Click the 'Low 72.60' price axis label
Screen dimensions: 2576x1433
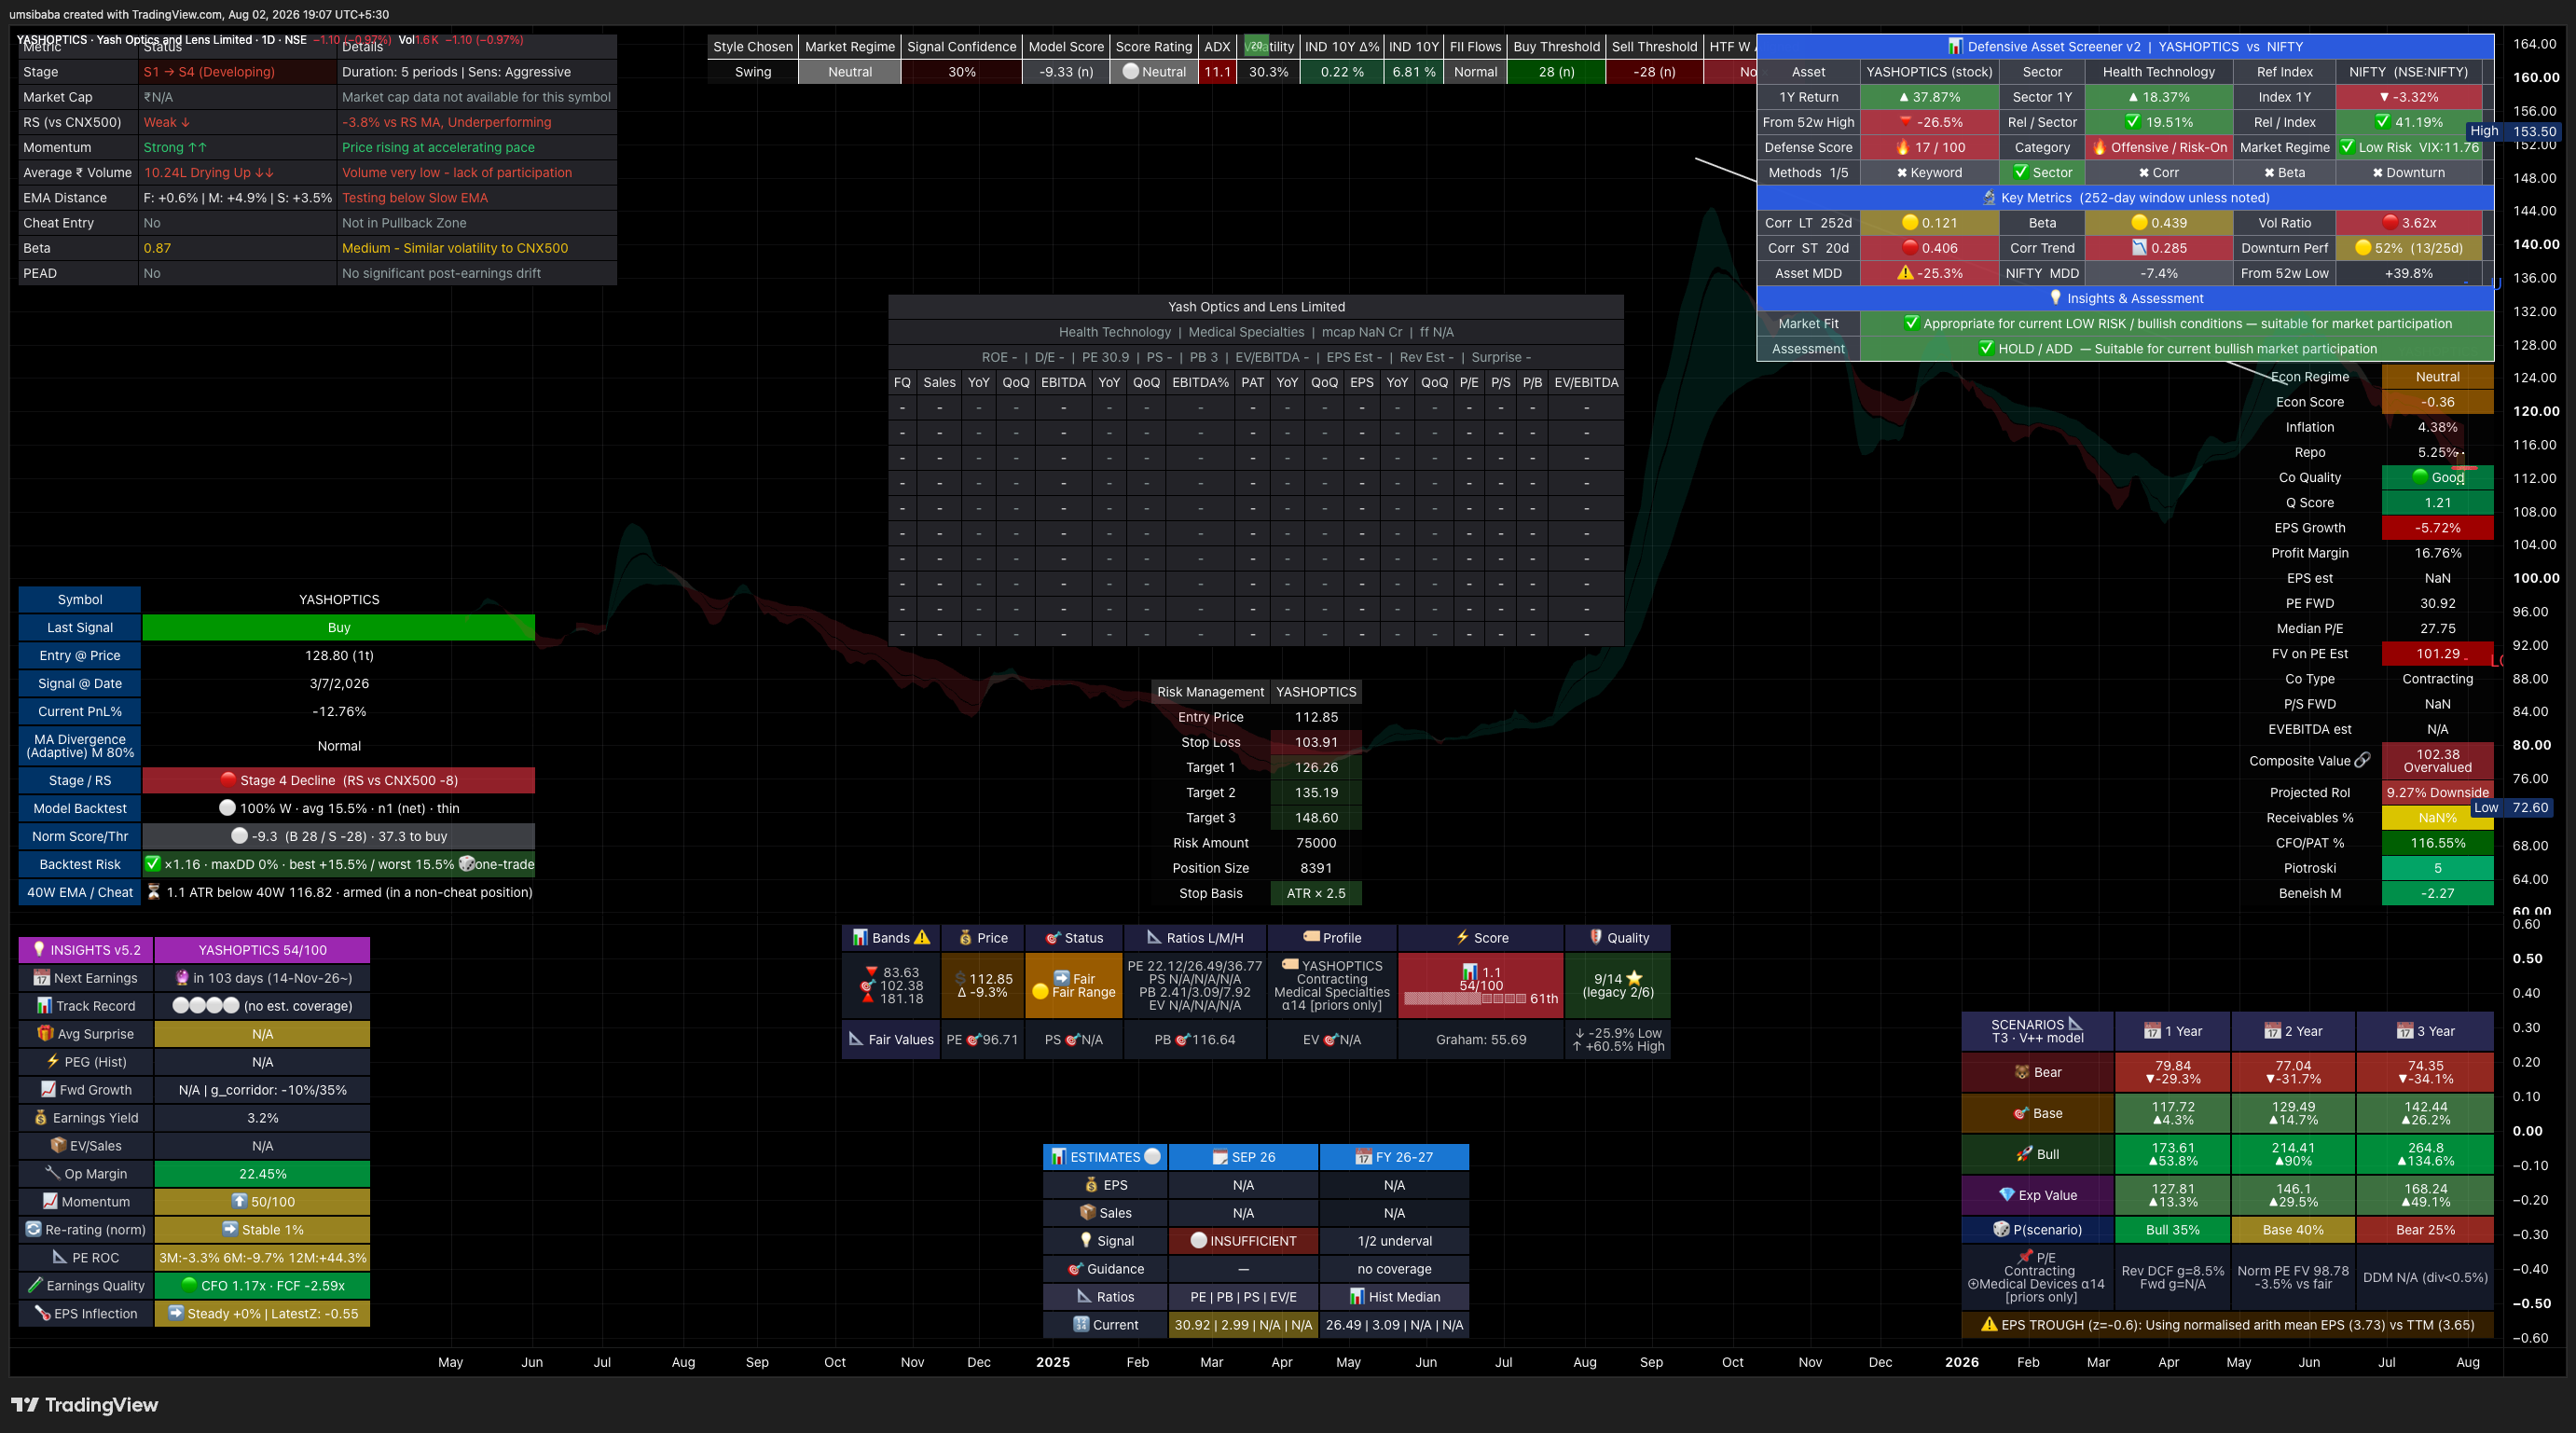click(x=2514, y=807)
